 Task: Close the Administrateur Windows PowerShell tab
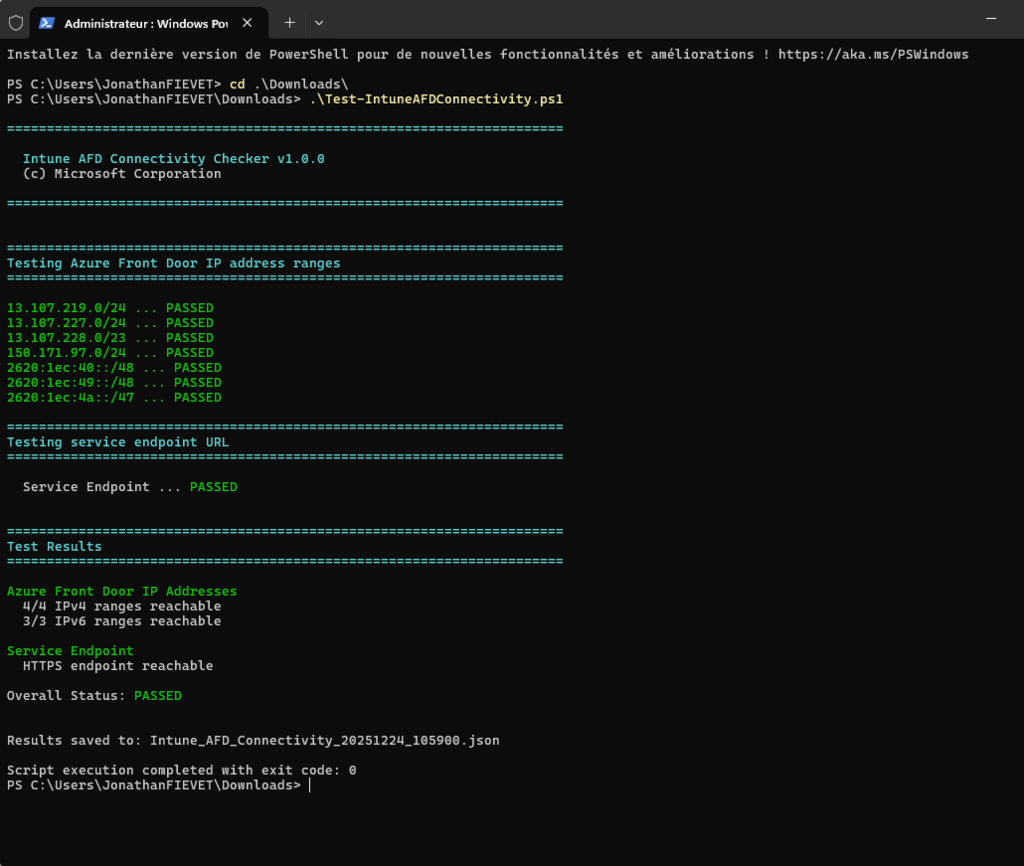(x=247, y=22)
